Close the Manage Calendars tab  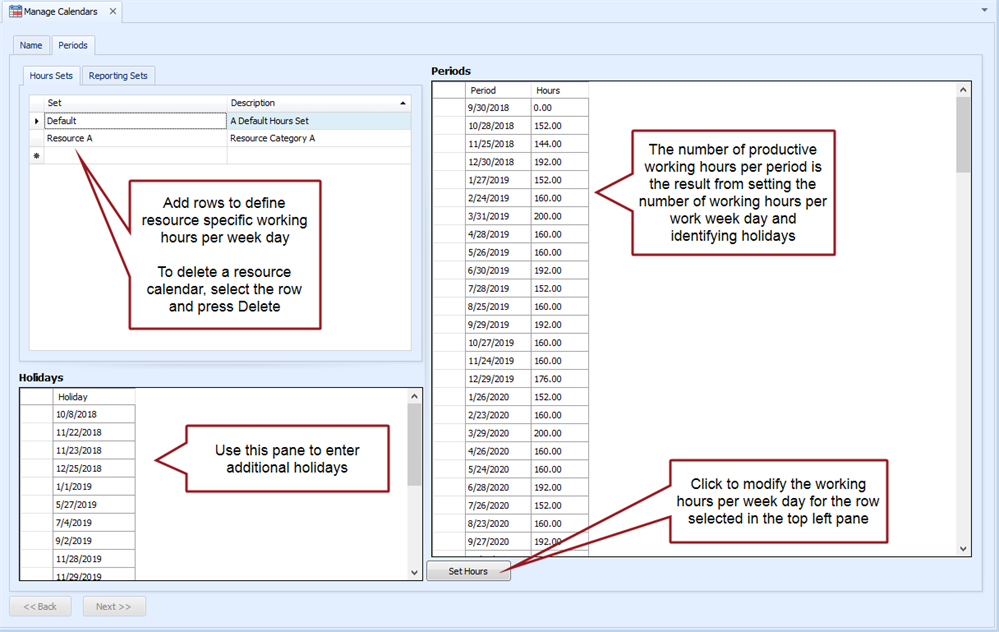(112, 12)
